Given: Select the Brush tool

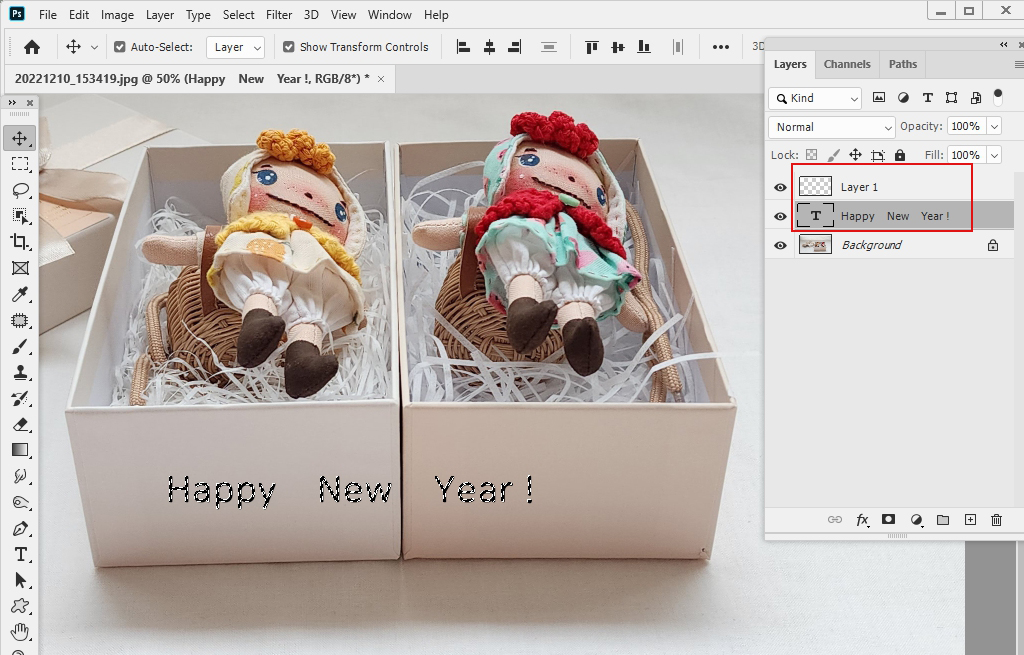Looking at the screenshot, I should 20,347.
